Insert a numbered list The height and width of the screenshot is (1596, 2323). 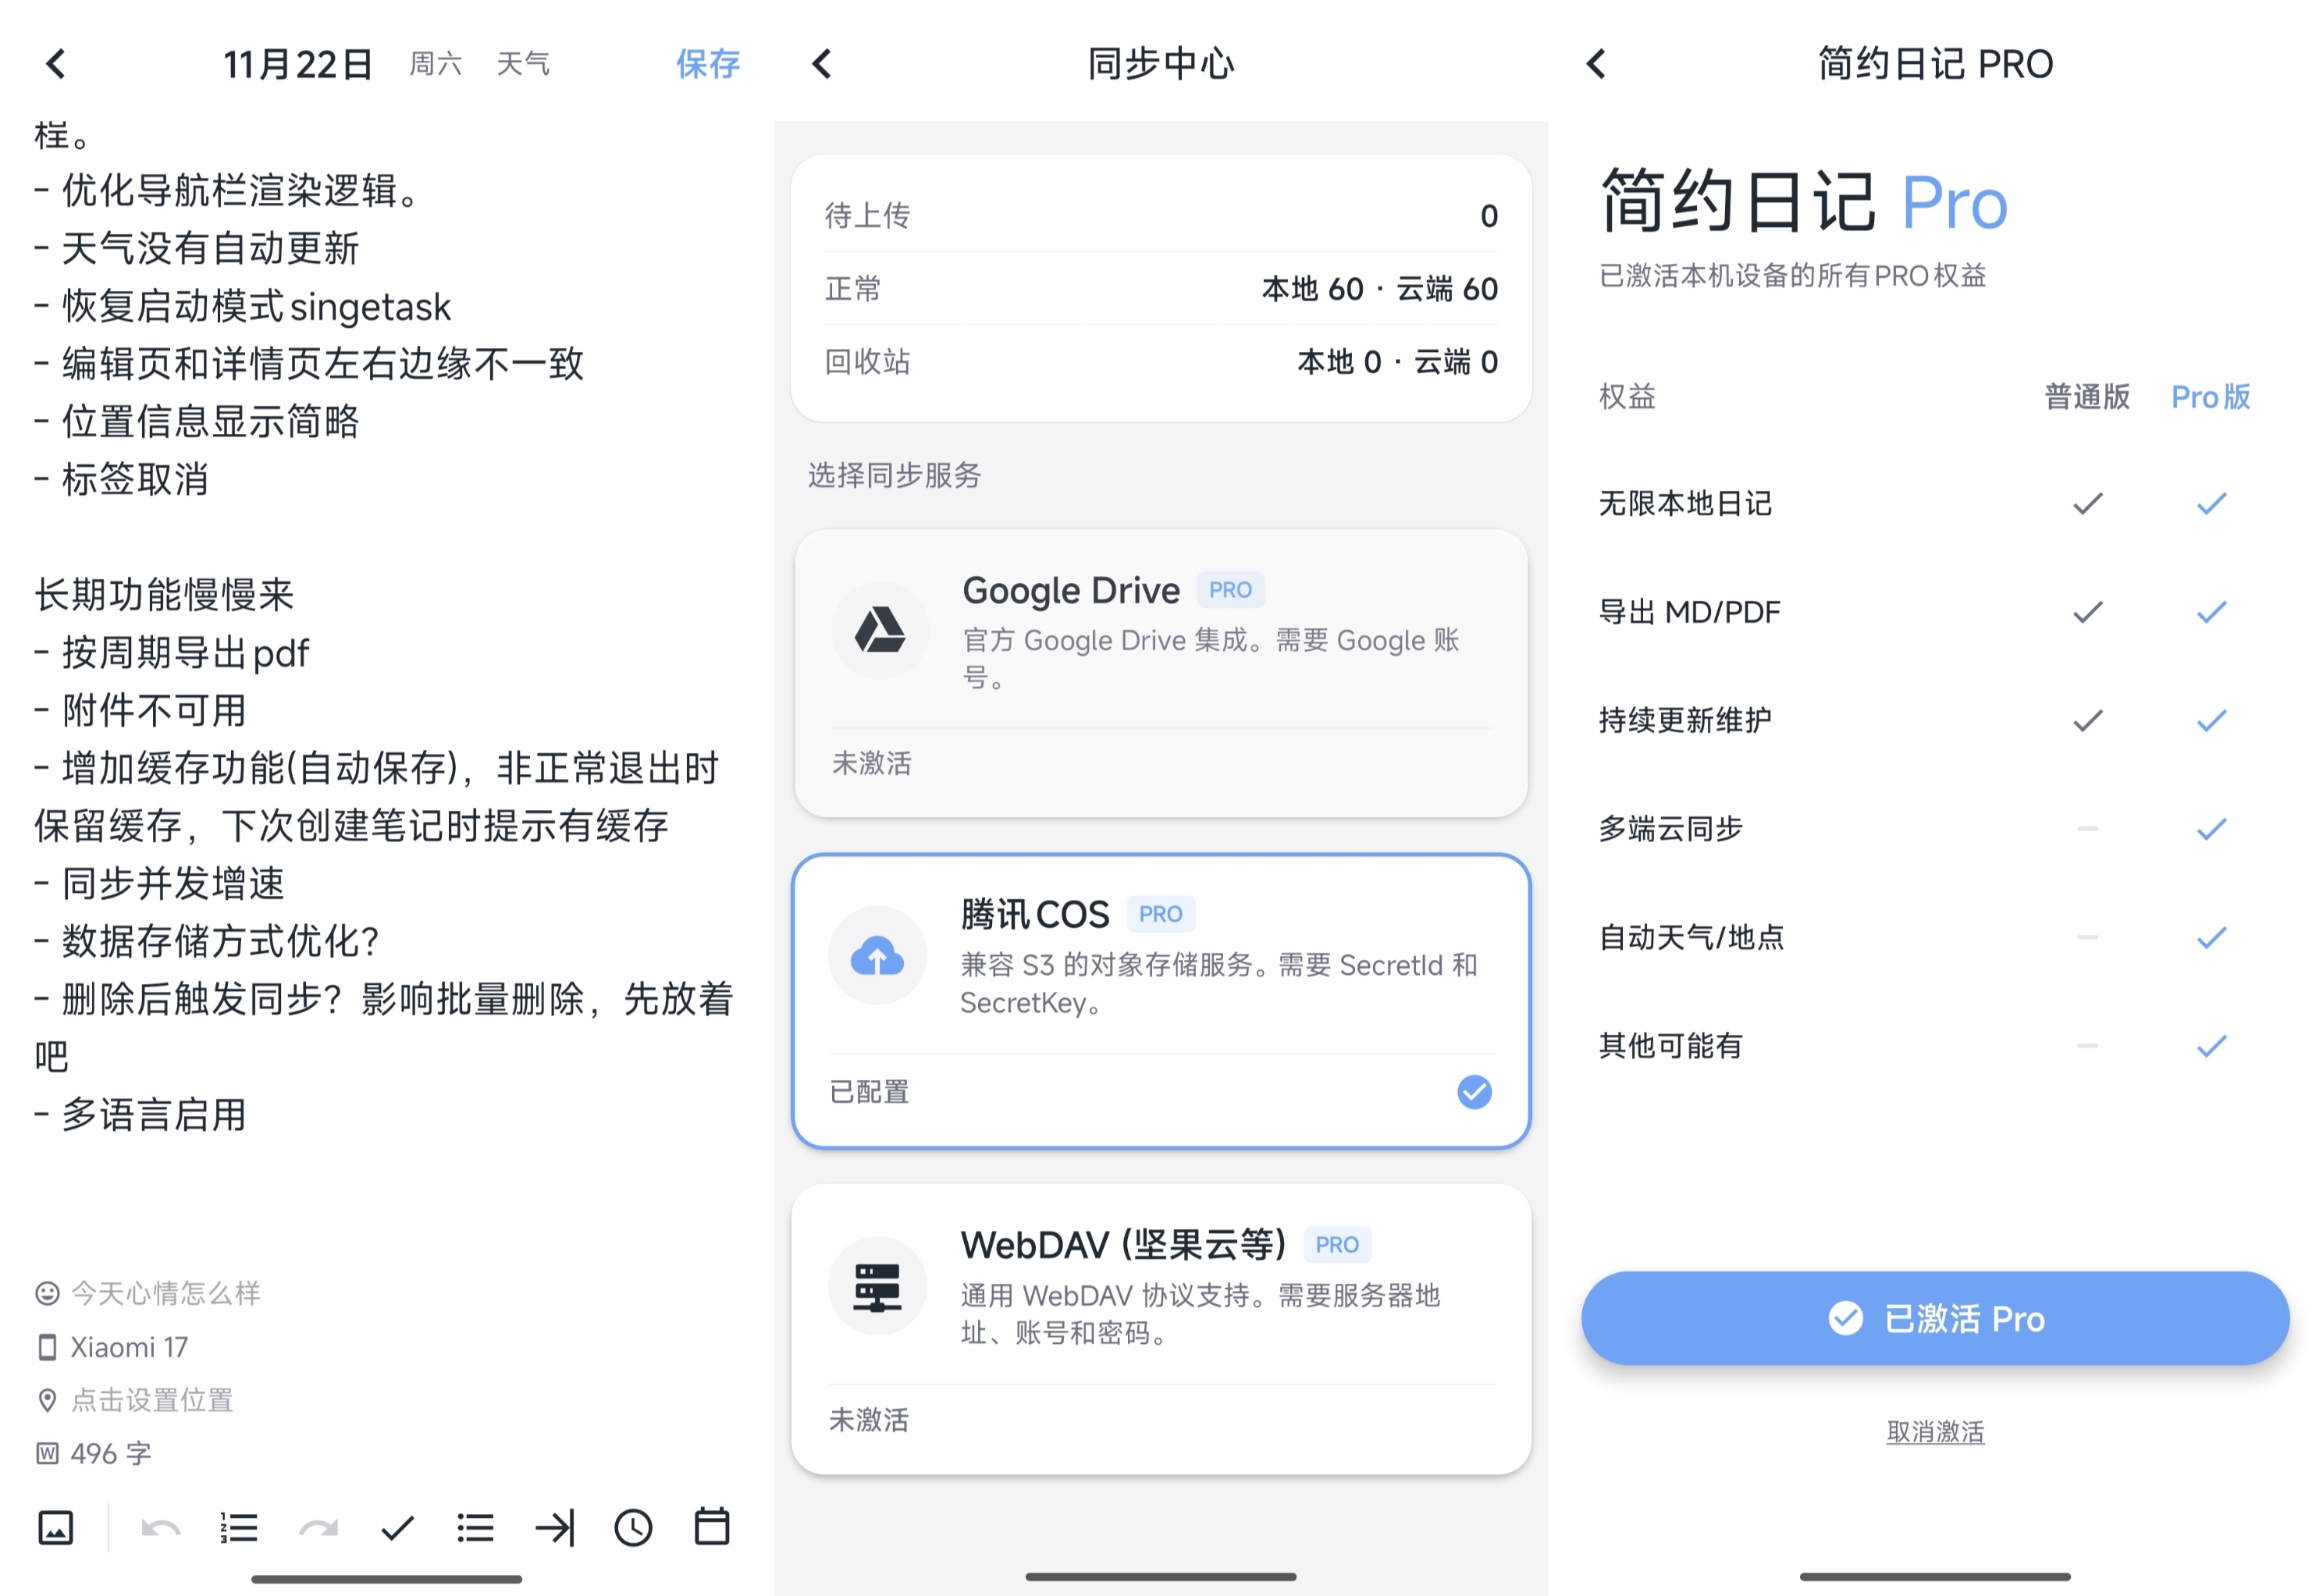point(239,1528)
